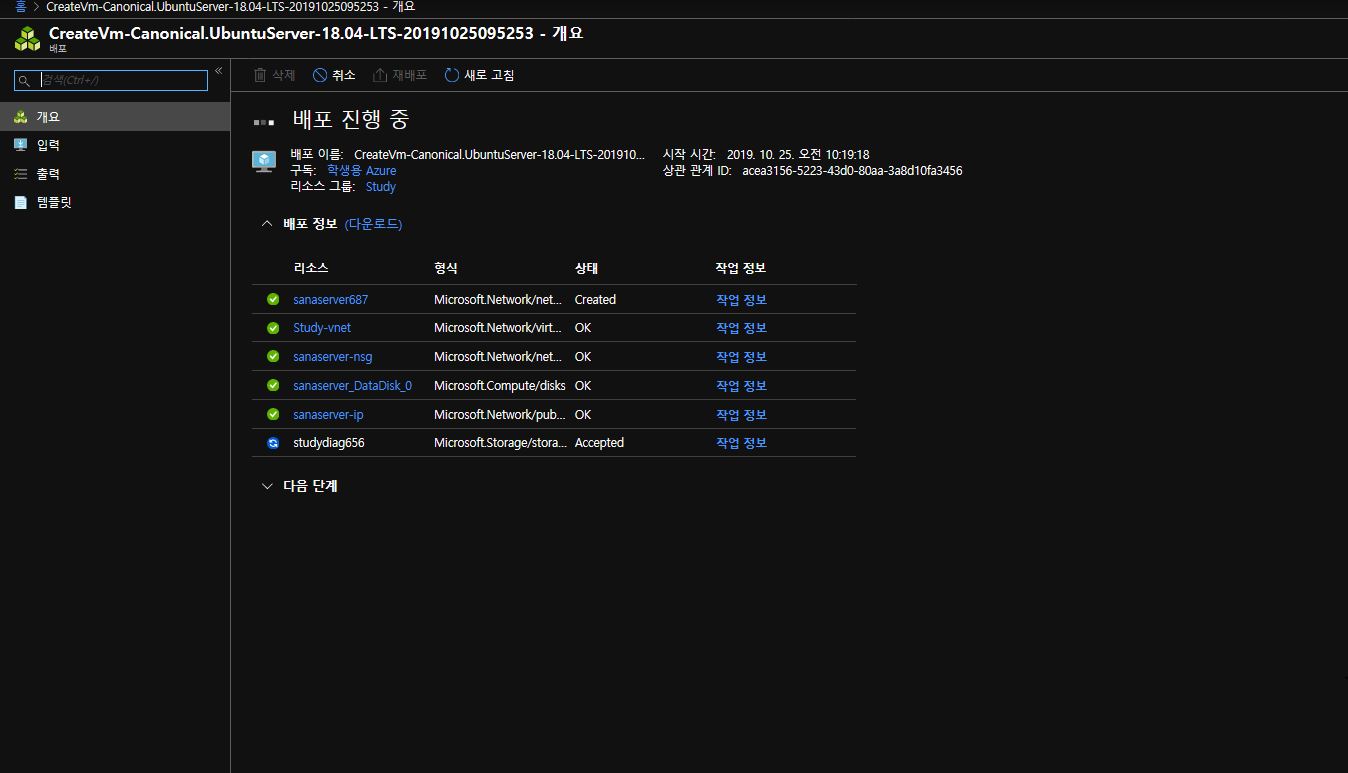Expand the 다음 단계 section
Viewport: 1348px width, 773px height.
pos(266,486)
